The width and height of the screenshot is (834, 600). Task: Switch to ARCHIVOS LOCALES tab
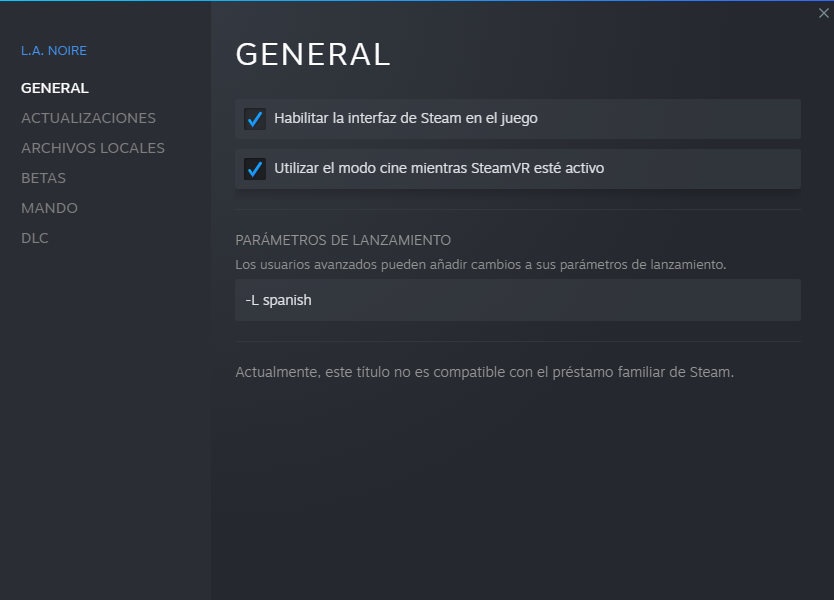pos(93,148)
